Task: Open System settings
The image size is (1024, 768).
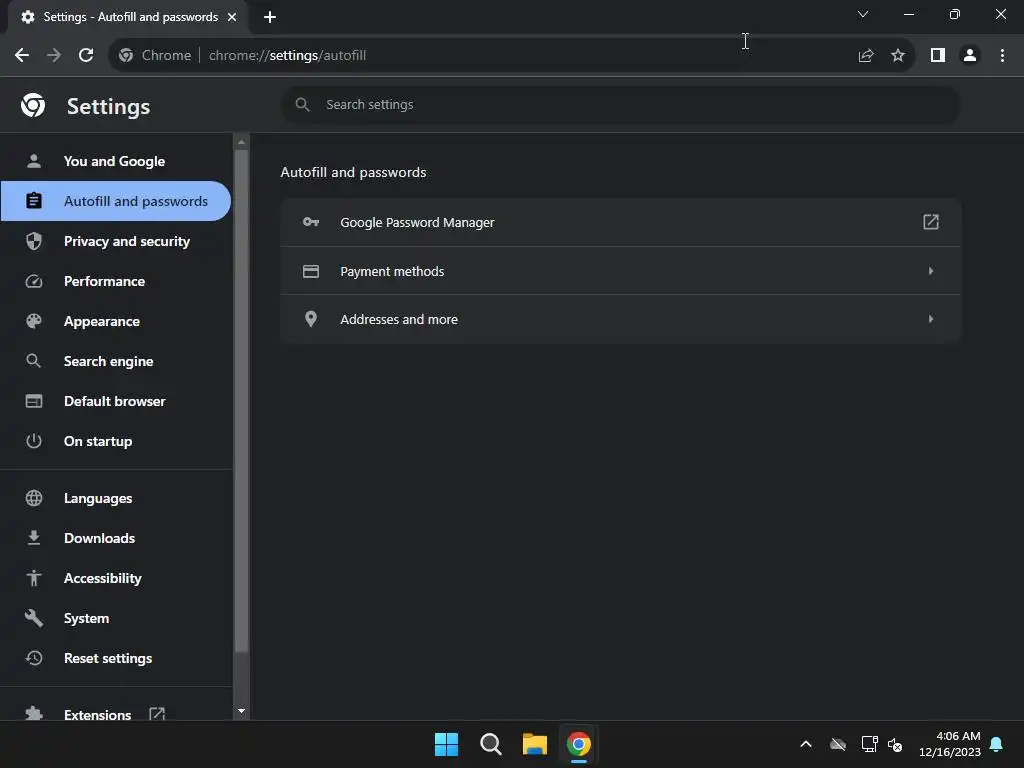Action: click(116, 618)
